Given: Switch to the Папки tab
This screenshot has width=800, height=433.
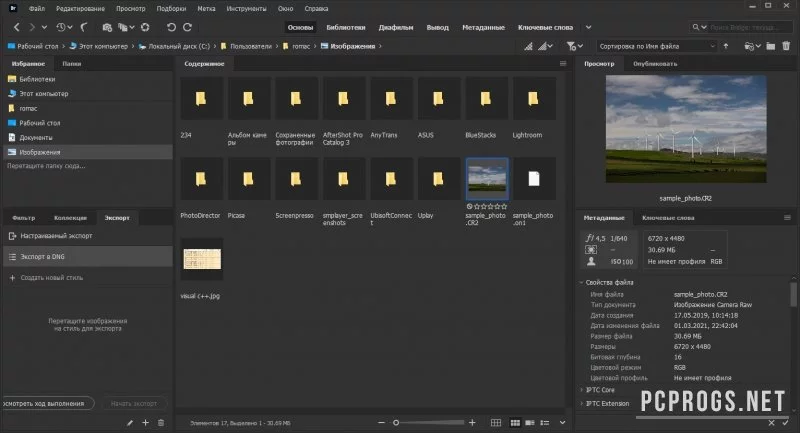Looking at the screenshot, I should 72,64.
